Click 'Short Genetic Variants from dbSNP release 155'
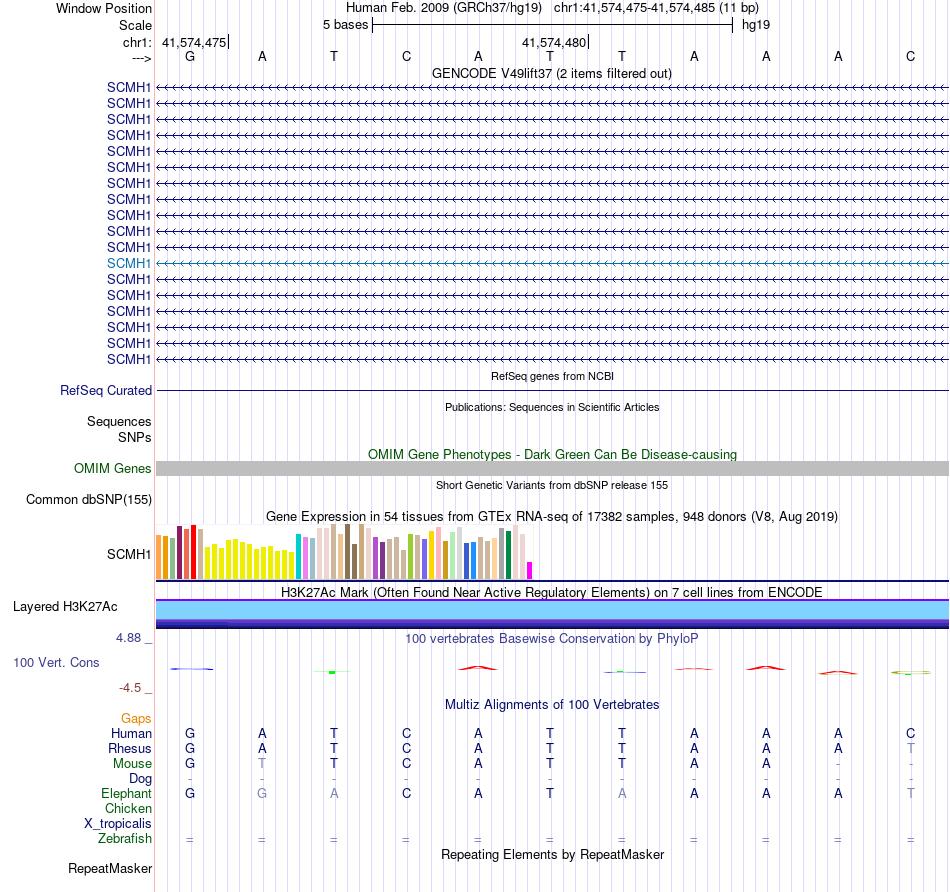The height and width of the screenshot is (892, 950). tap(552, 485)
